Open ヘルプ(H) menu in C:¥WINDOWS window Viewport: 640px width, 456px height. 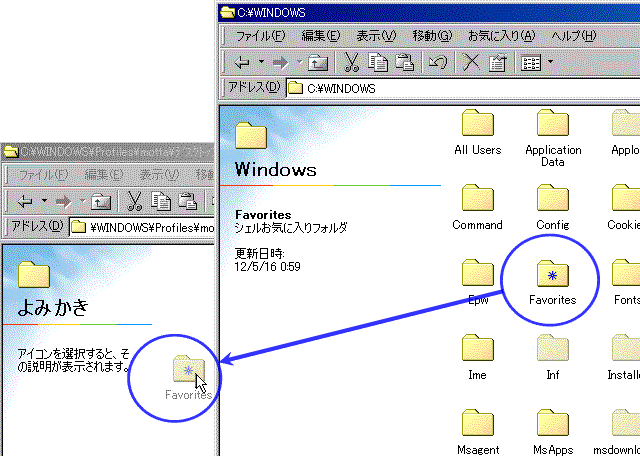pyautogui.click(x=573, y=36)
